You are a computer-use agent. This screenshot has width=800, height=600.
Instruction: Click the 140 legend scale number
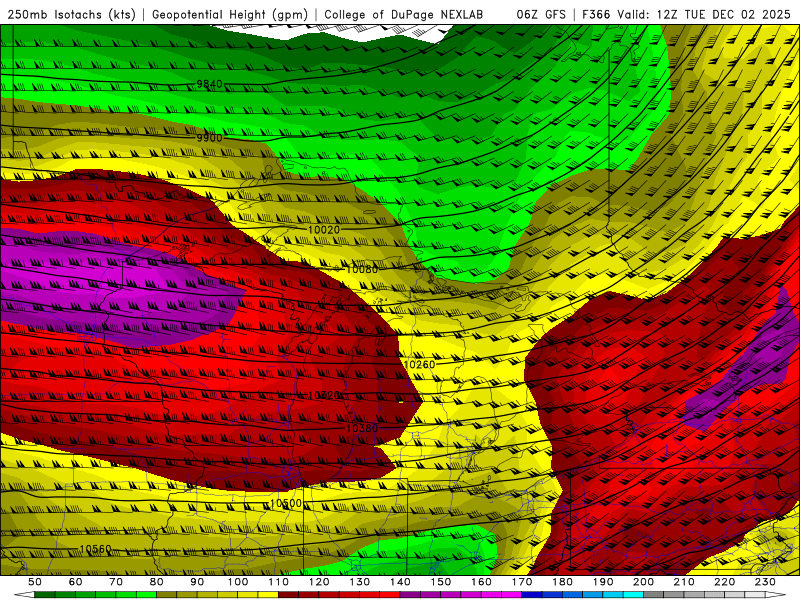coord(400,582)
